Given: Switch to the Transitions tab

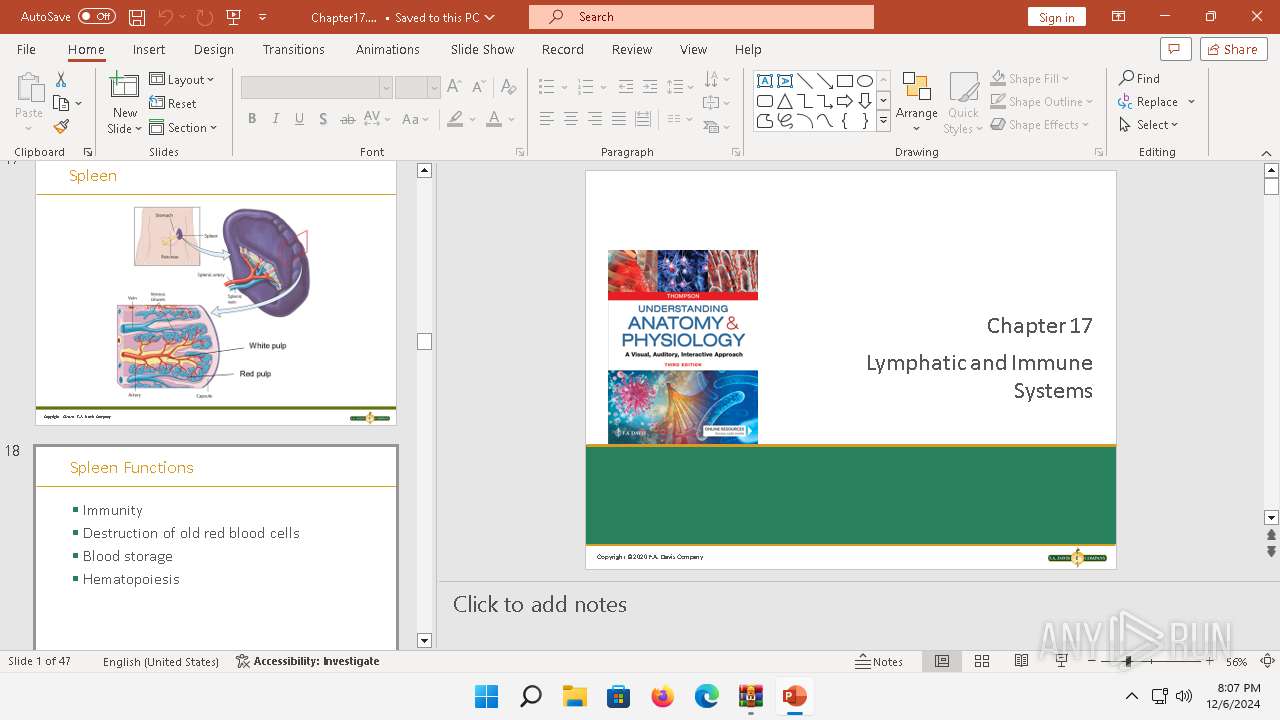Looking at the screenshot, I should (294, 49).
